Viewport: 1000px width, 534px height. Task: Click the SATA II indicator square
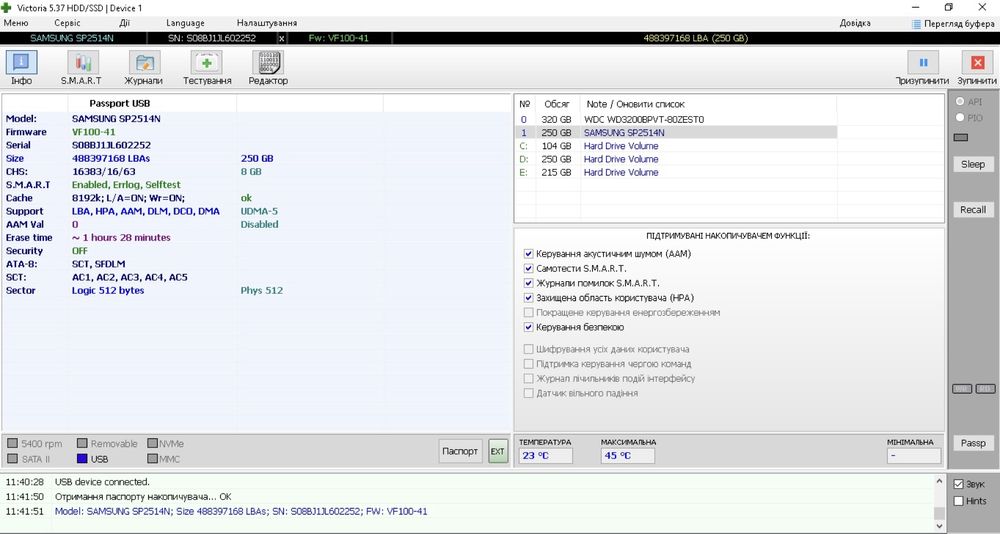(x=13, y=459)
